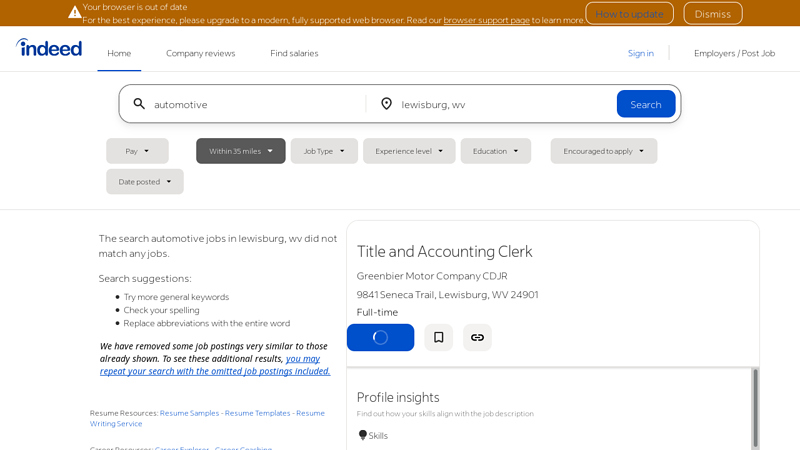
Task: Expand the Pay filter dropdown
Action: 137,151
